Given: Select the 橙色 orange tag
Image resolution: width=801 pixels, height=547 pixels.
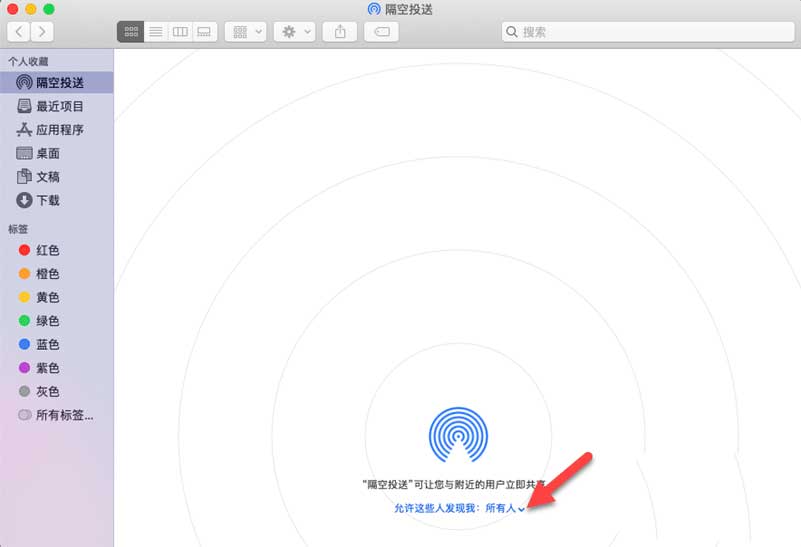Looking at the screenshot, I should [x=57, y=273].
